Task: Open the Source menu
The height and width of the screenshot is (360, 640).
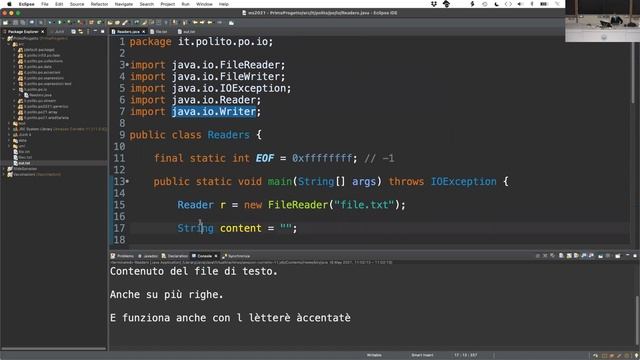Action: coord(77,4)
